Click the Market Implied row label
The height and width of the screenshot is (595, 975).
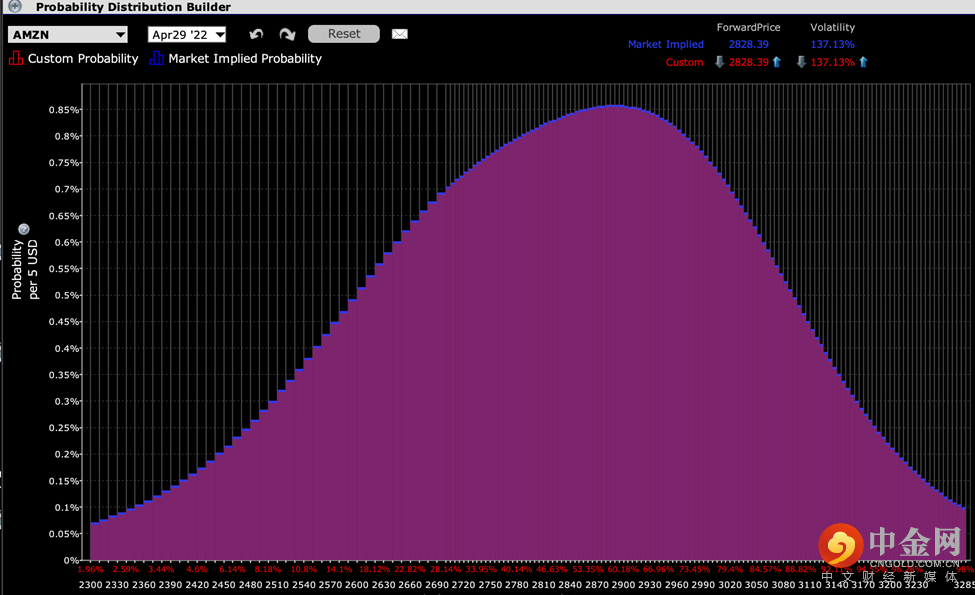665,44
